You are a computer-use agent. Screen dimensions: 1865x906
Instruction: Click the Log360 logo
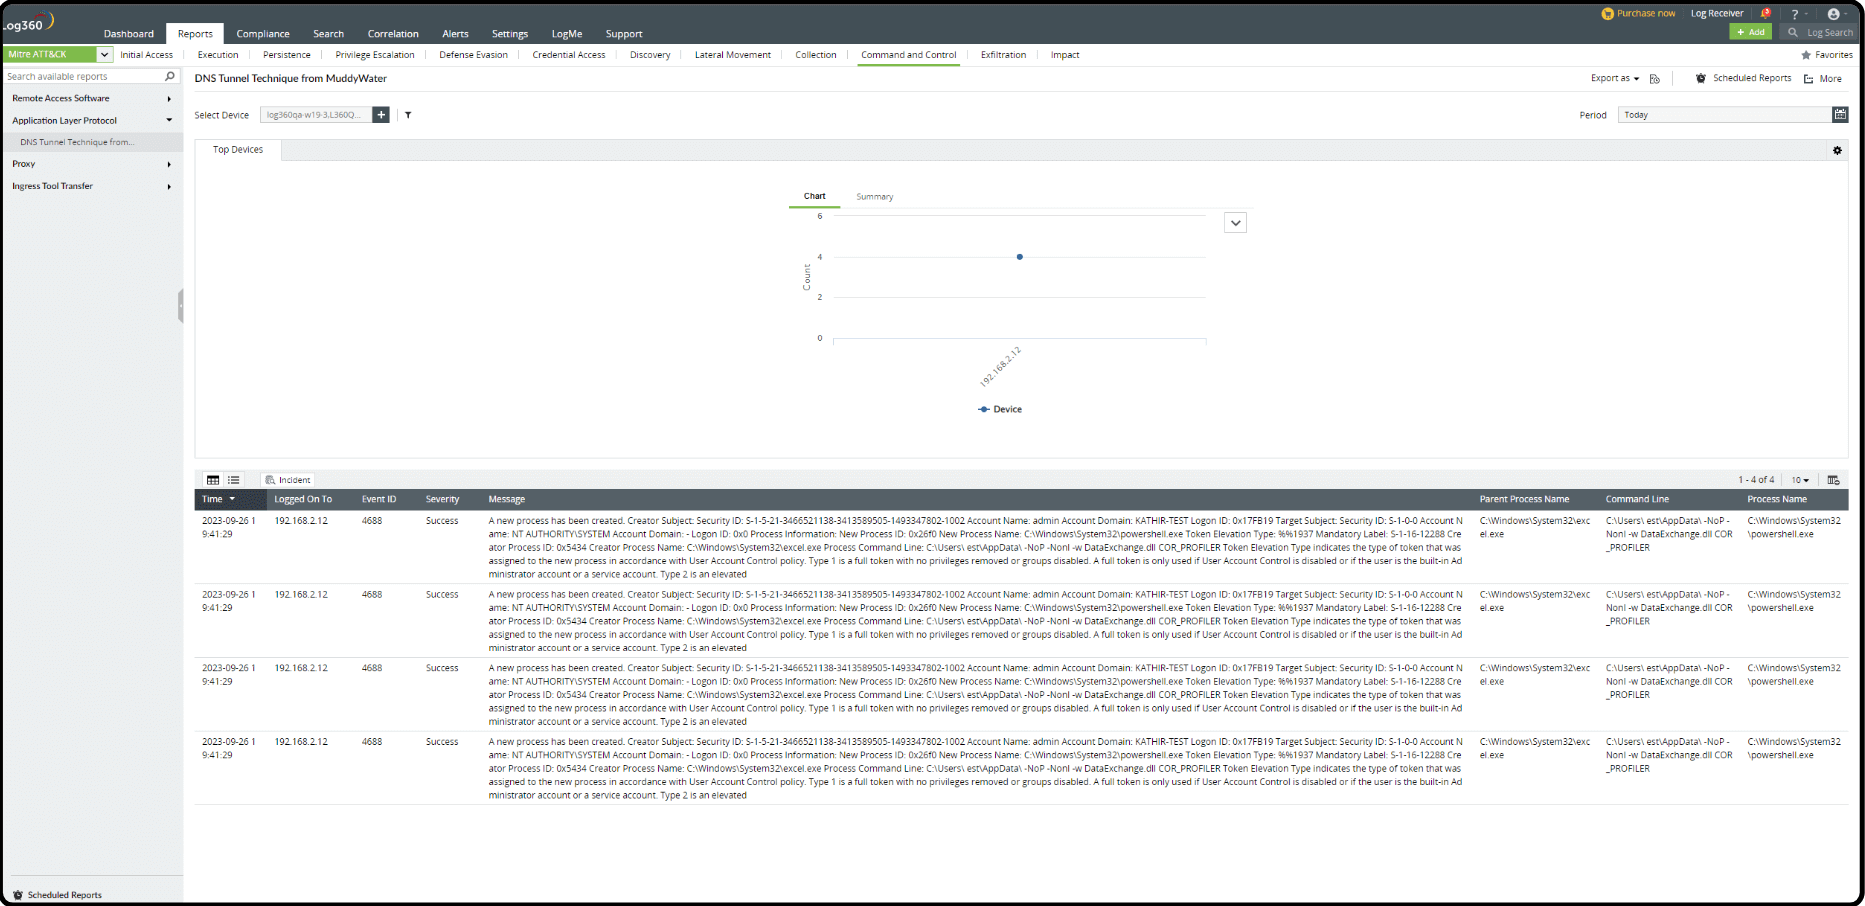[29, 22]
